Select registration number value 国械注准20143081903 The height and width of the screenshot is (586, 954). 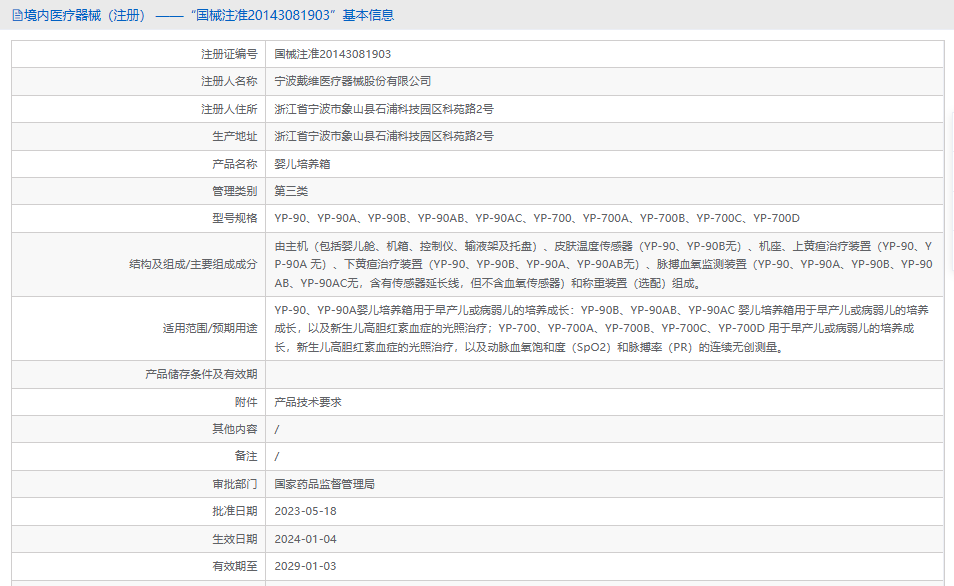[x=333, y=54]
